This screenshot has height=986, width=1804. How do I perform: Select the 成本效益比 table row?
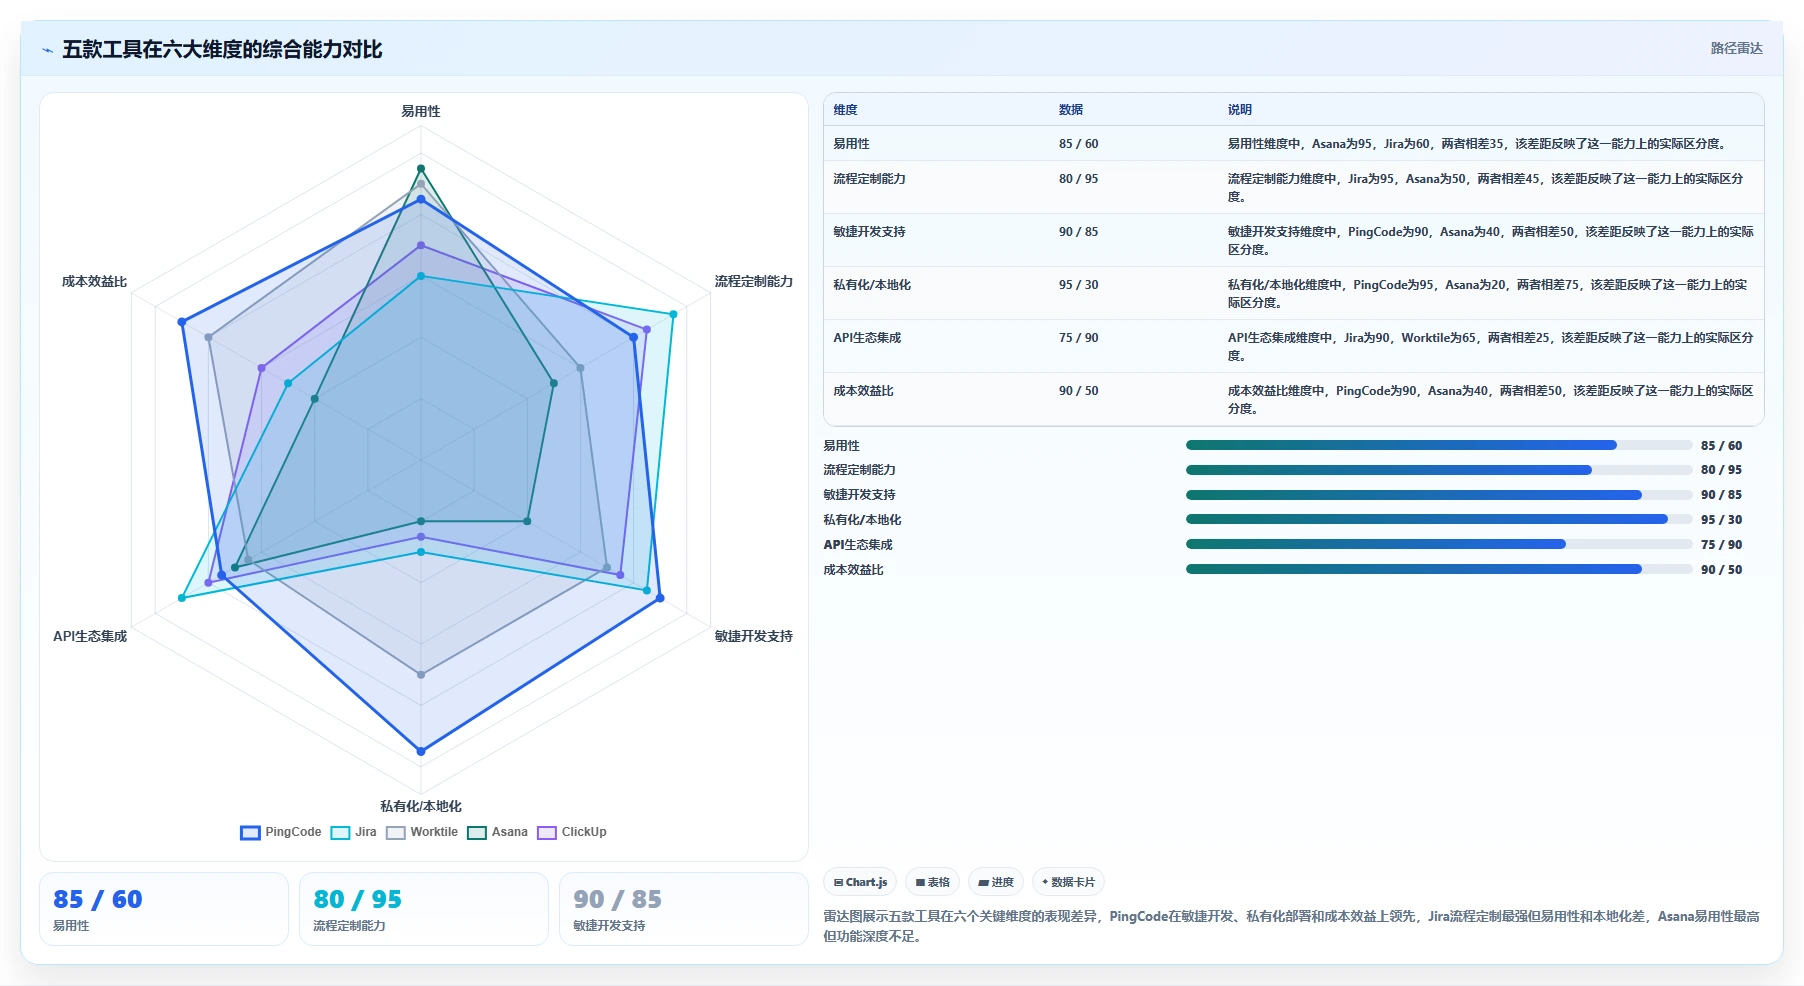[1293, 399]
